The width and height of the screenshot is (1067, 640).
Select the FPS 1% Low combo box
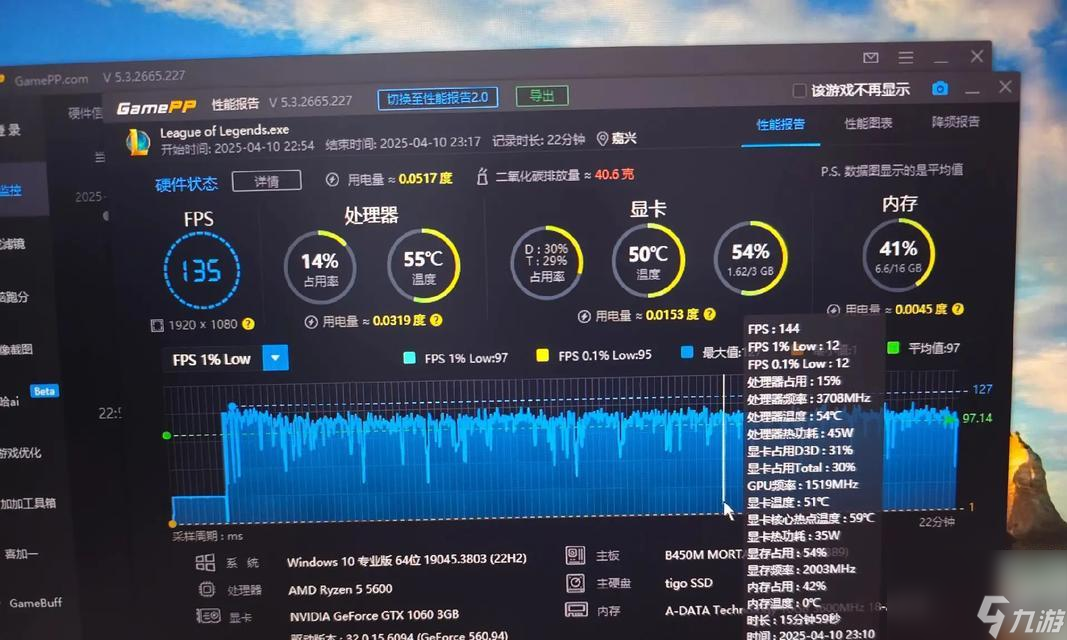pyautogui.click(x=225, y=359)
